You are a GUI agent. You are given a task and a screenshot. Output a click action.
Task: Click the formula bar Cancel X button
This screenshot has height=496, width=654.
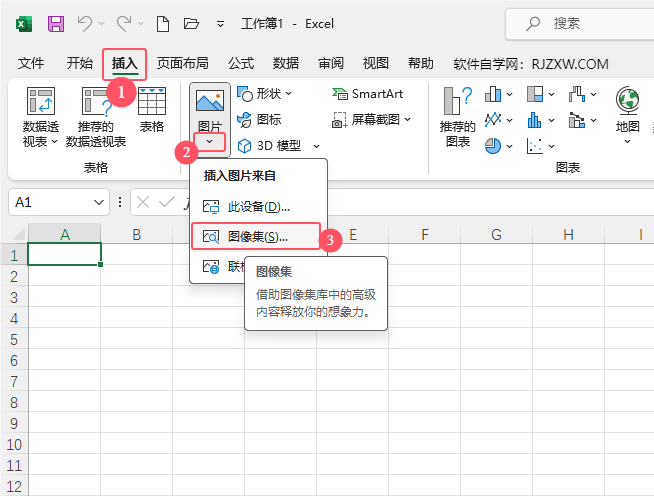(x=143, y=202)
